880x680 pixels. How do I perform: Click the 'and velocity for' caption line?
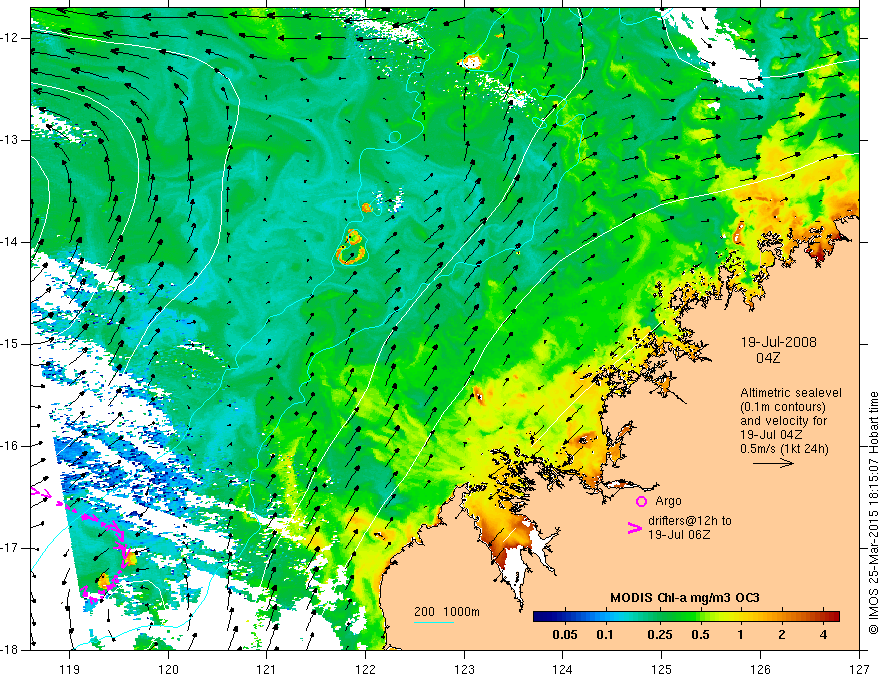point(783,421)
